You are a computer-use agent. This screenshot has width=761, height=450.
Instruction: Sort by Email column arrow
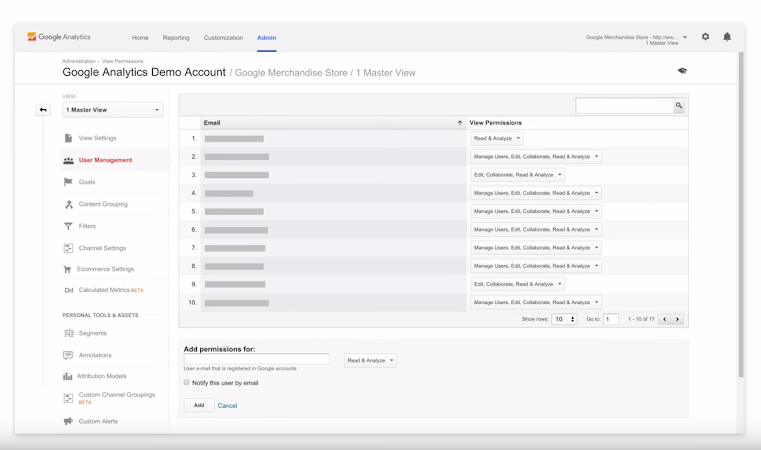[460, 123]
